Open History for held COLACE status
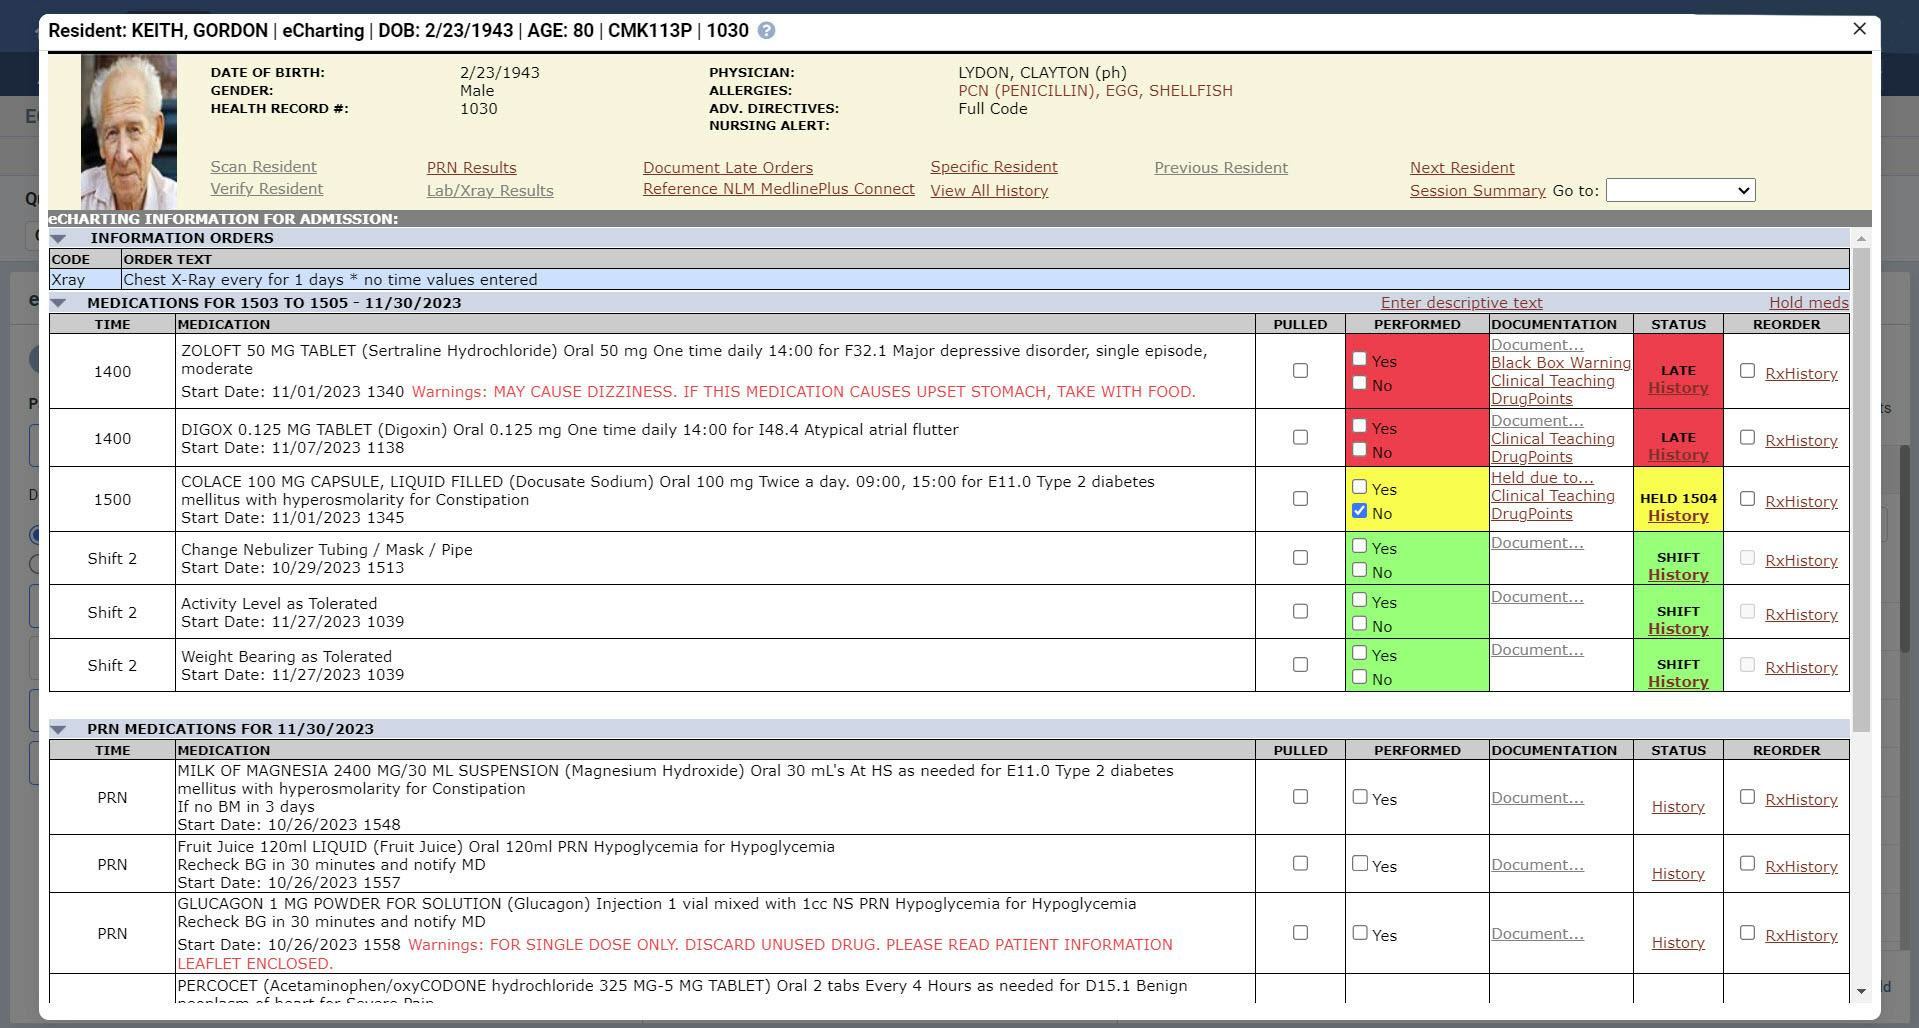Screen dimensions: 1919x1028 pos(1678,515)
